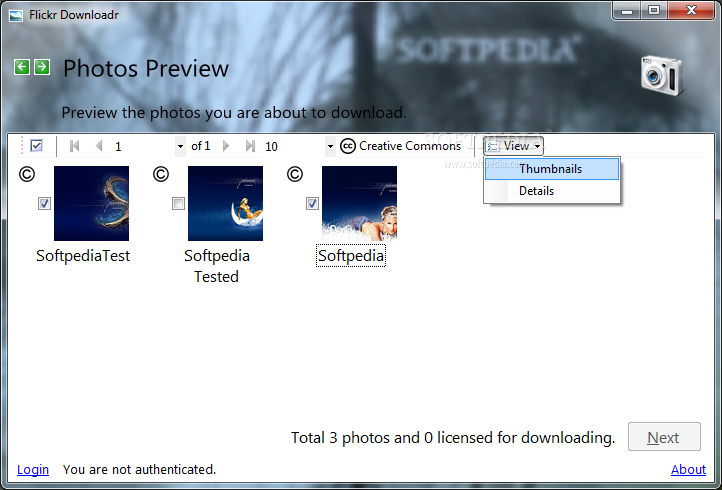The height and width of the screenshot is (490, 722).
Task: Click the green back arrow icon
Action: click(x=22, y=67)
